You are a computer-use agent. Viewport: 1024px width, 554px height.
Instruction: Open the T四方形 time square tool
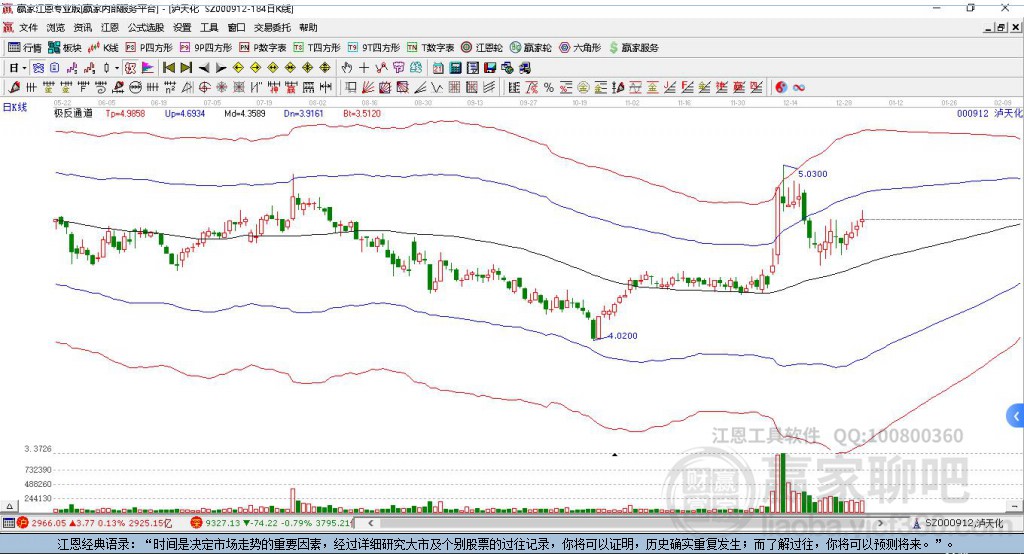pyautogui.click(x=317, y=48)
